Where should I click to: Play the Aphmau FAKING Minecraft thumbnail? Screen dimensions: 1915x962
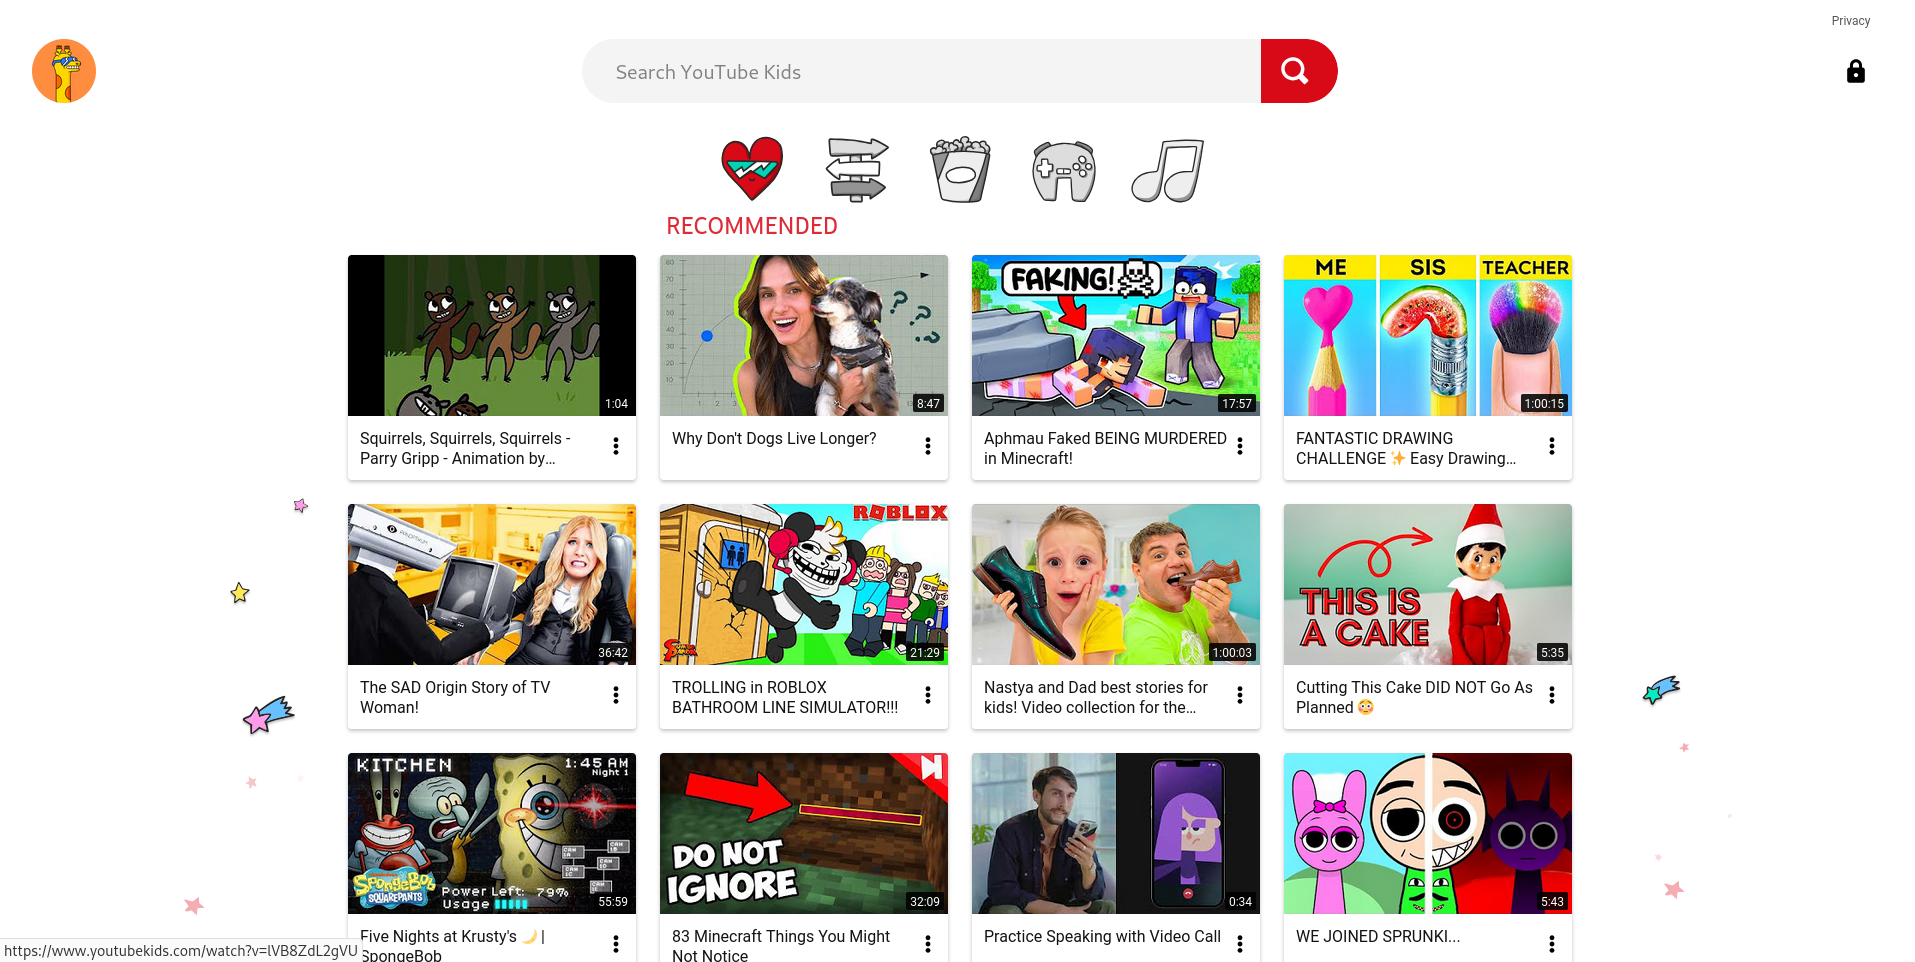coord(1116,335)
